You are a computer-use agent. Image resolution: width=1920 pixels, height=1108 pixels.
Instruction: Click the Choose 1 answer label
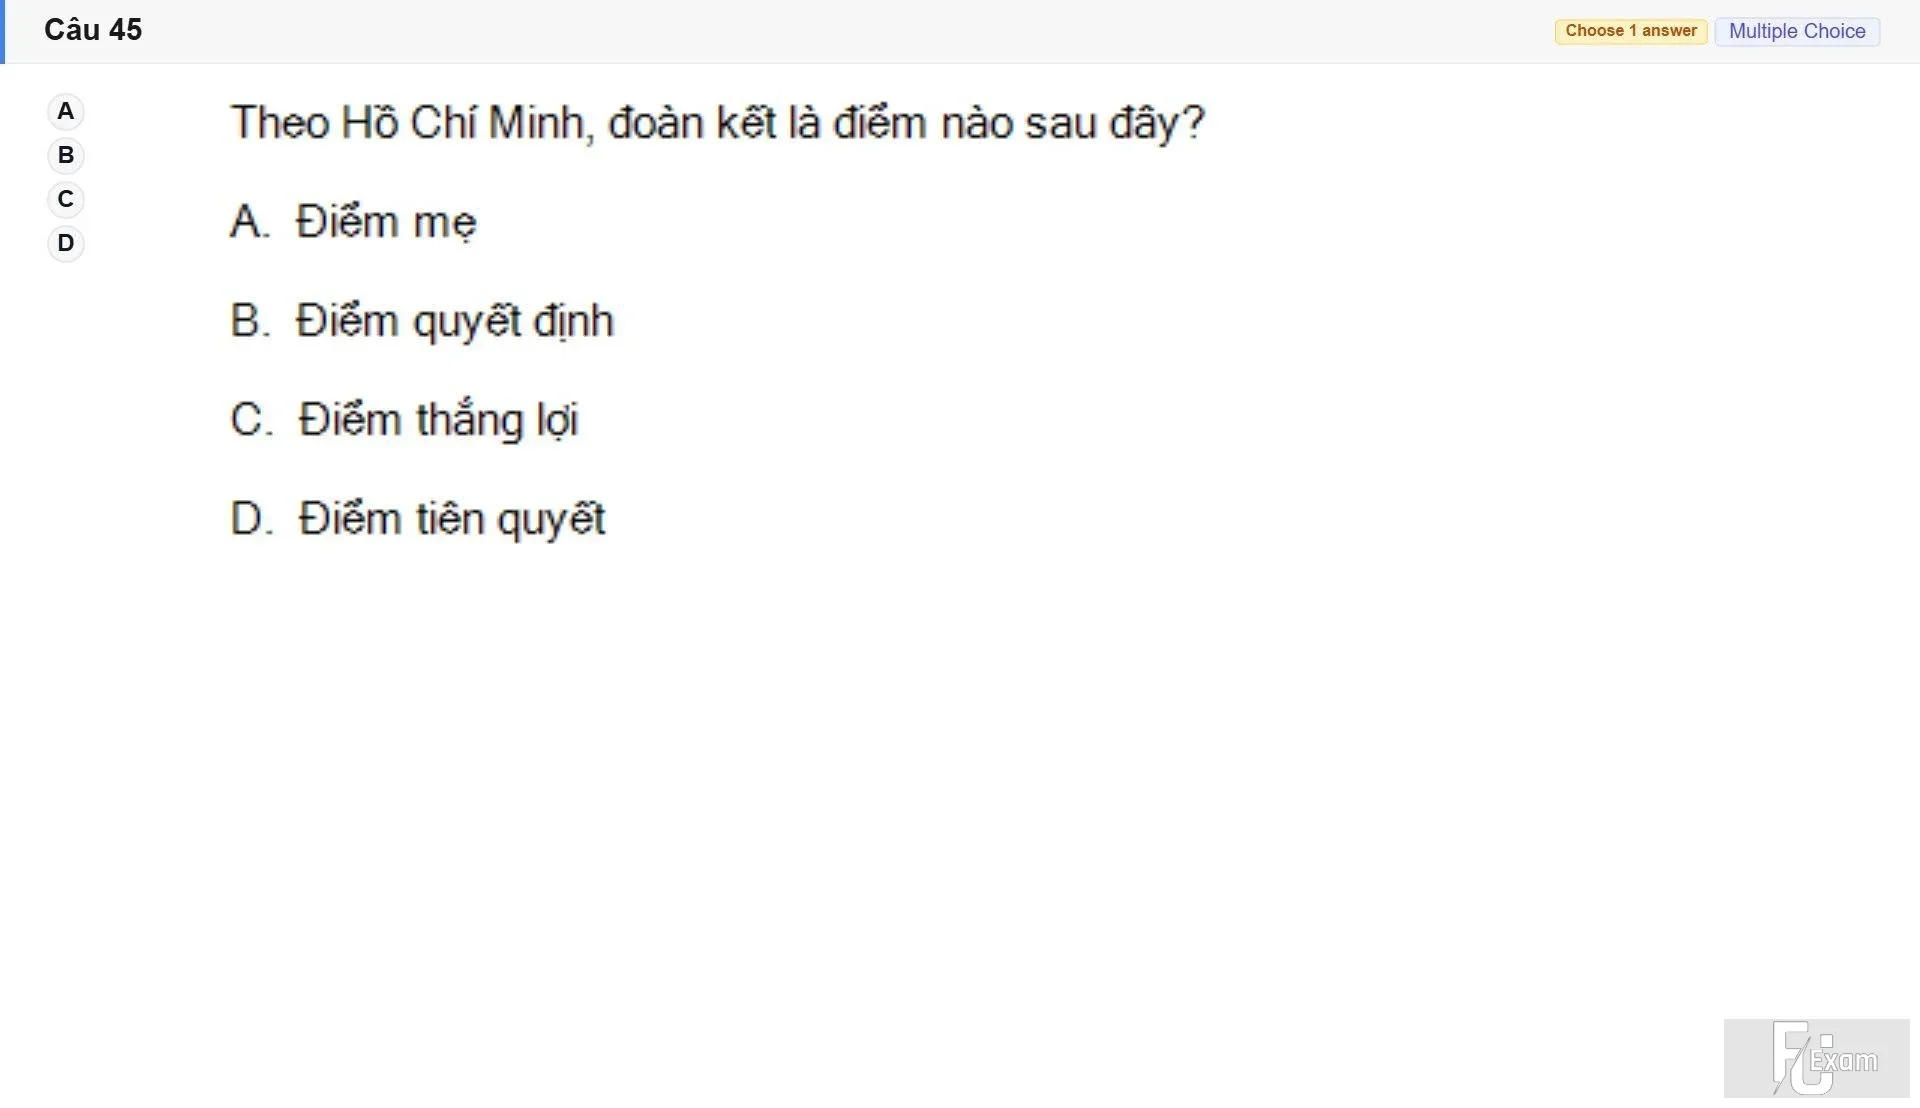point(1631,31)
